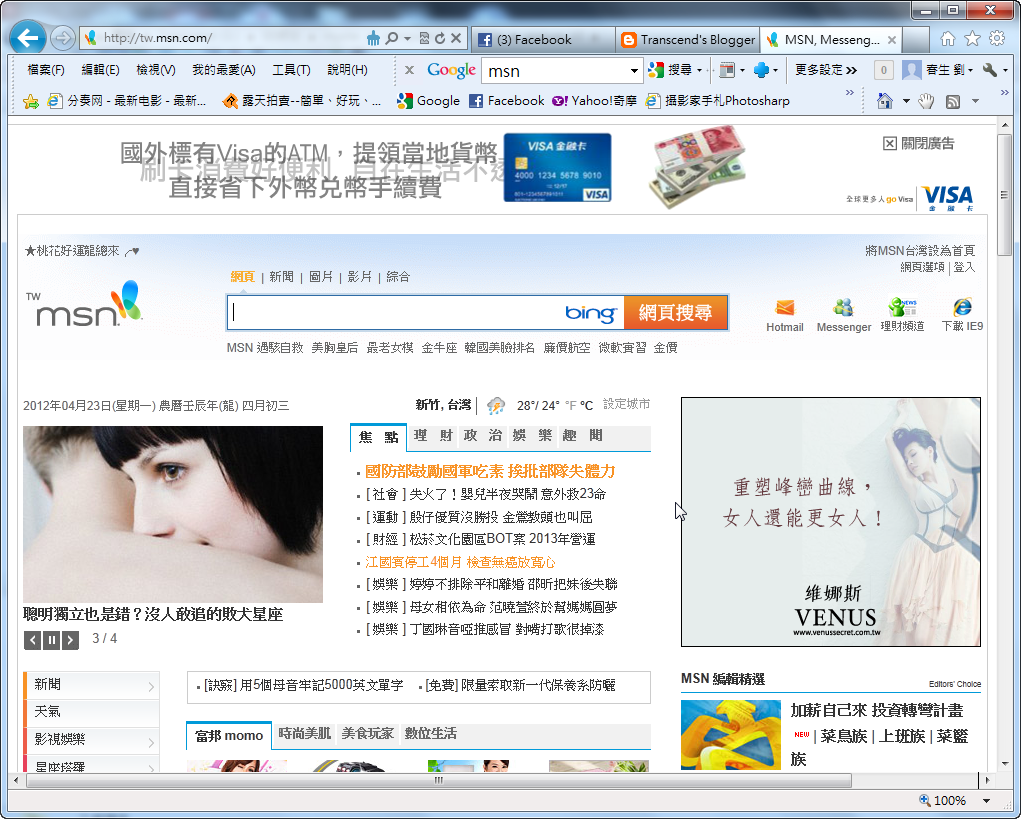Open the Messenger icon

843,307
